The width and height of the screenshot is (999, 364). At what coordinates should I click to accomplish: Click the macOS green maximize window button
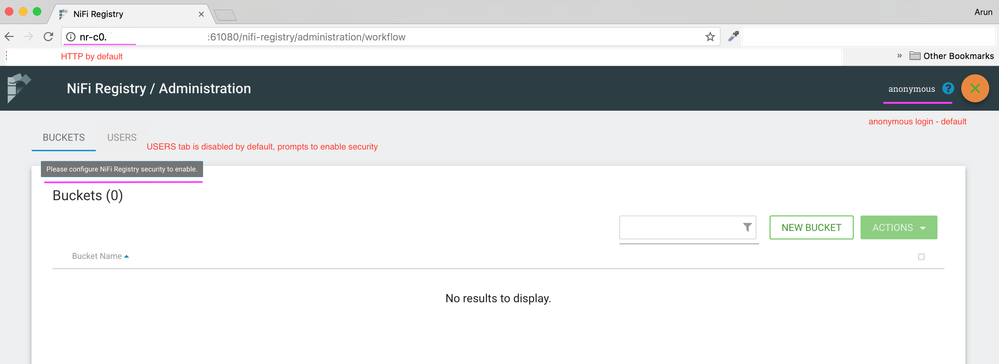[37, 11]
